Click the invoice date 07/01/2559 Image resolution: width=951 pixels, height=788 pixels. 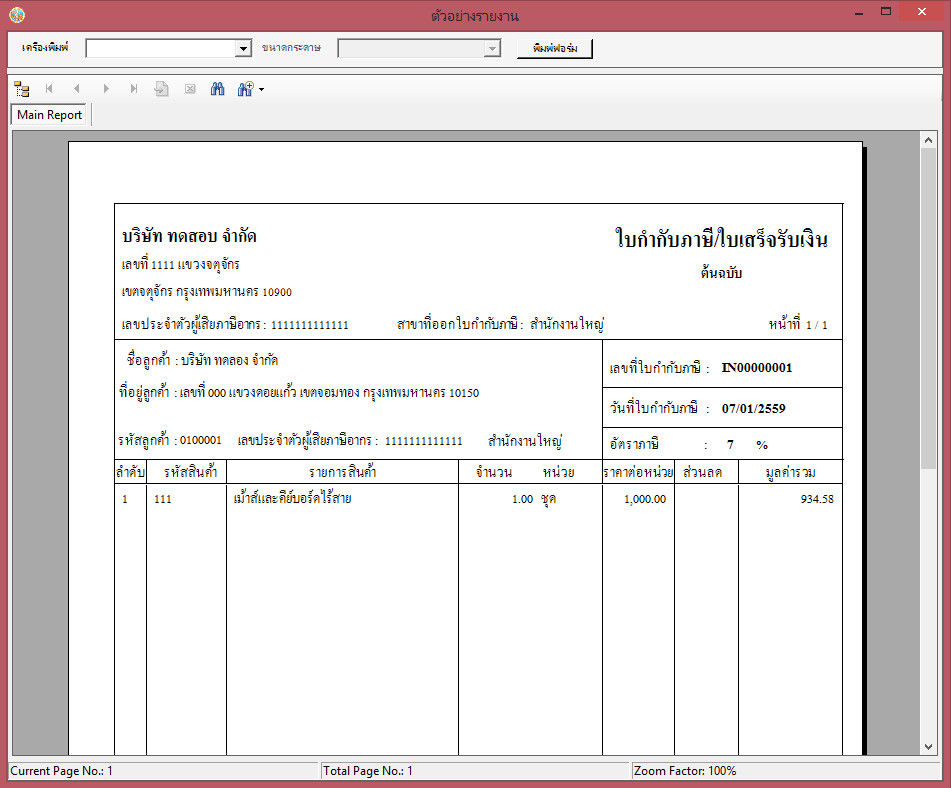coord(753,408)
